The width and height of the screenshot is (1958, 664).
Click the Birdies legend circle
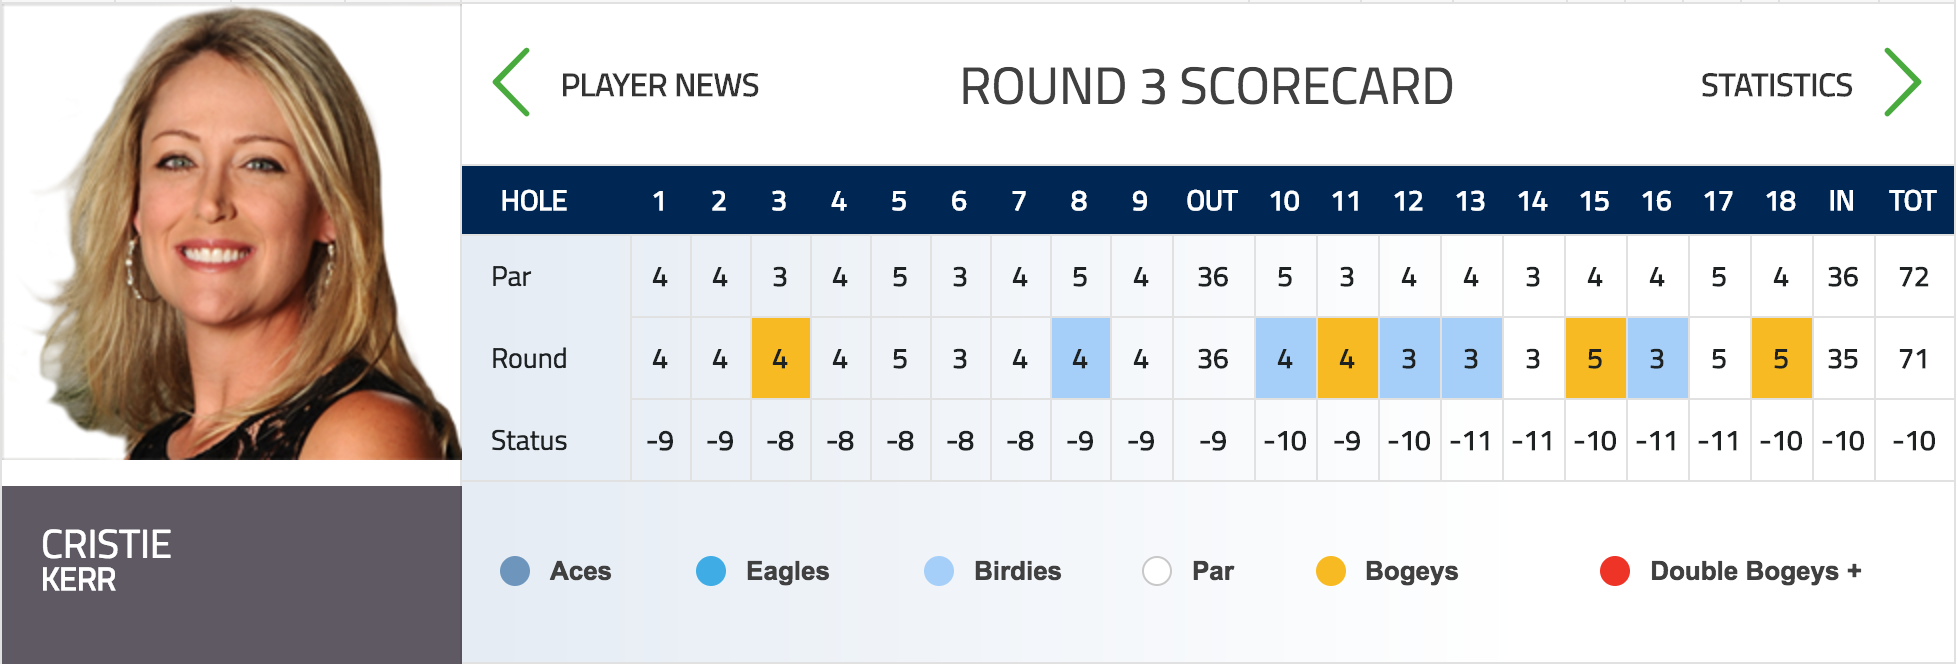click(x=939, y=571)
